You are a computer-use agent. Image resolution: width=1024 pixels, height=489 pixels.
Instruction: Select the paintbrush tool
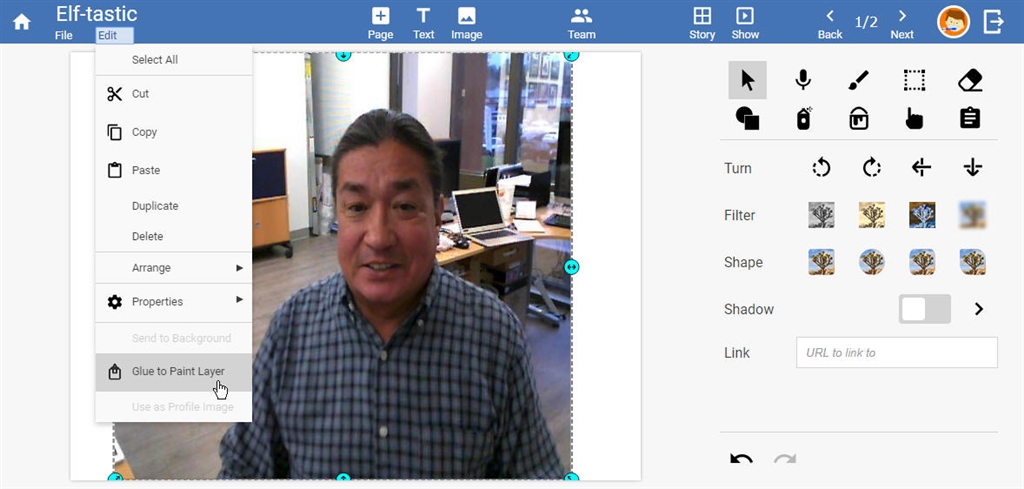click(x=859, y=80)
